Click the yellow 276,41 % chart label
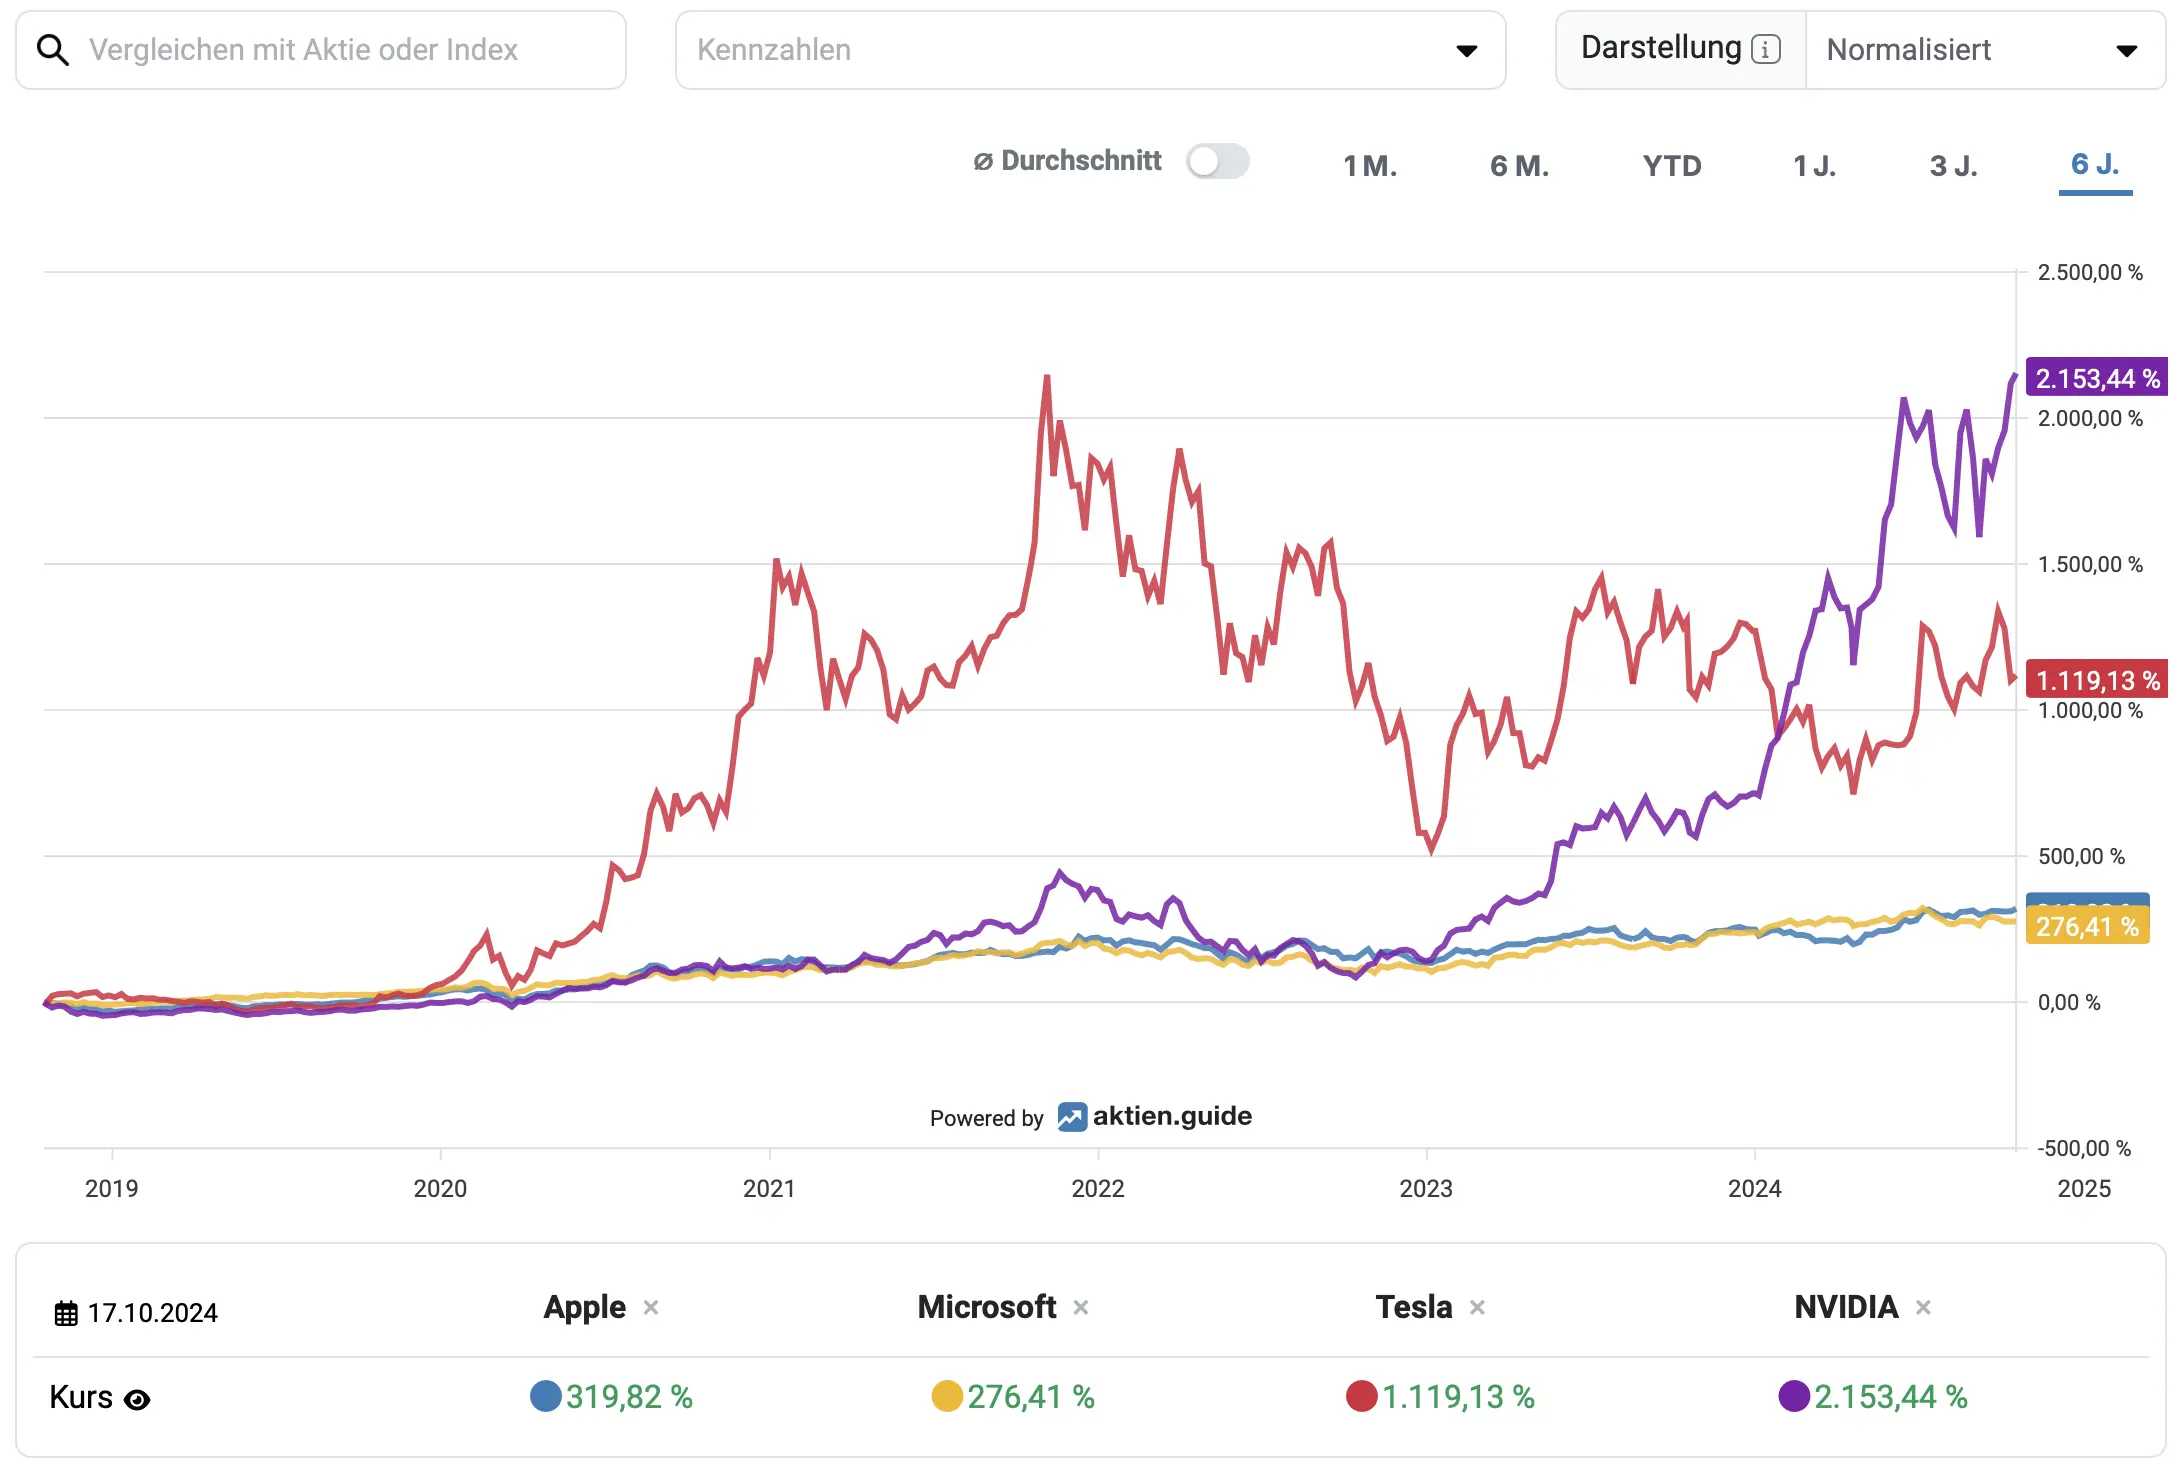The image size is (2182, 1474). coord(2087,926)
